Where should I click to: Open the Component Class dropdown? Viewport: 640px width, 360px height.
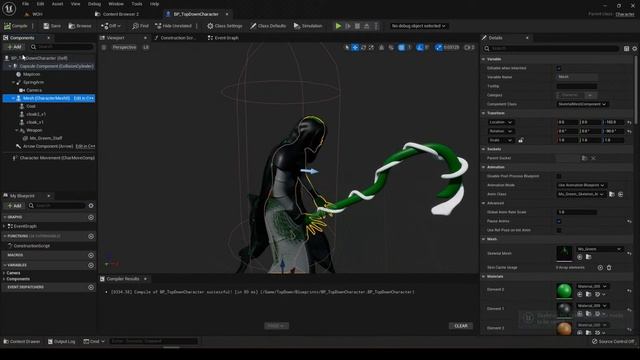pos(582,104)
